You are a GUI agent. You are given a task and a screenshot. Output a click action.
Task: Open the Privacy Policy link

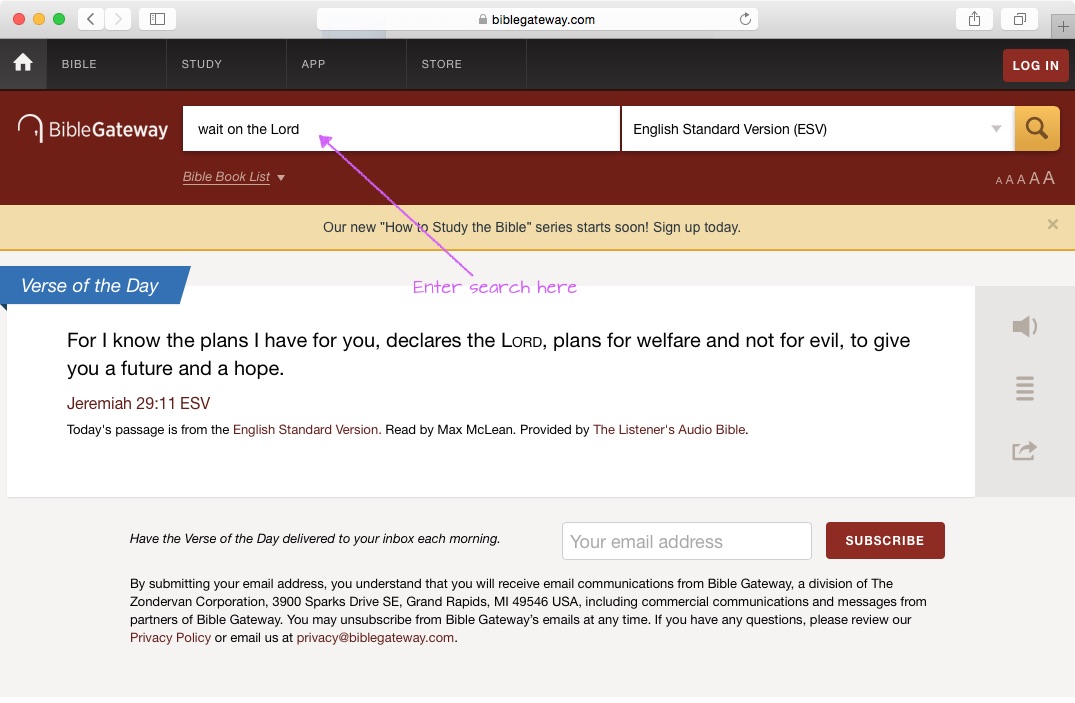point(170,638)
